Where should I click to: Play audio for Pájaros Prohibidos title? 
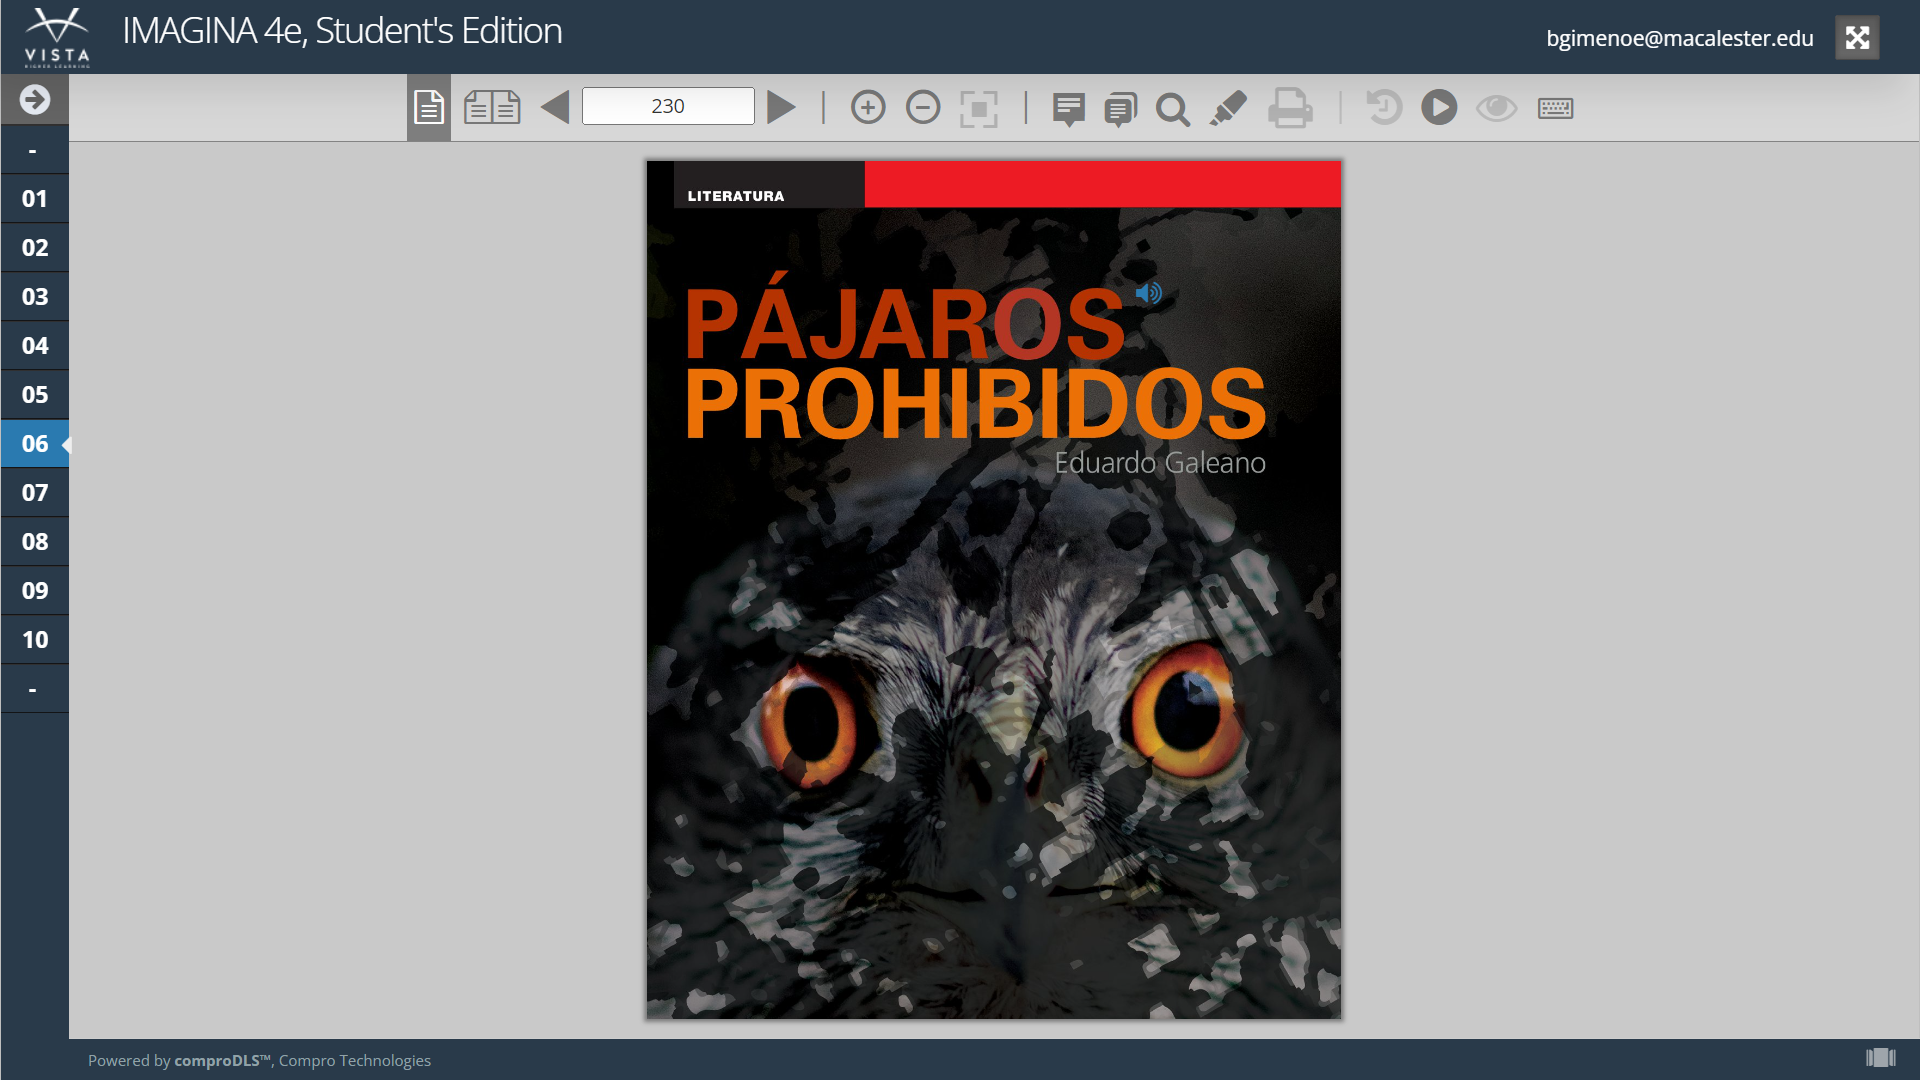pyautogui.click(x=1149, y=293)
